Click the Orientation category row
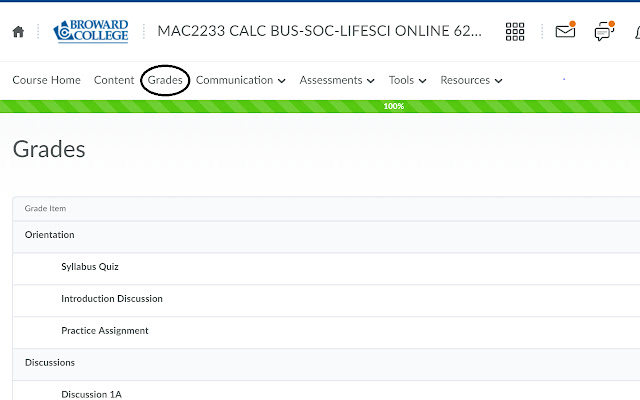640x400 pixels. coord(50,235)
